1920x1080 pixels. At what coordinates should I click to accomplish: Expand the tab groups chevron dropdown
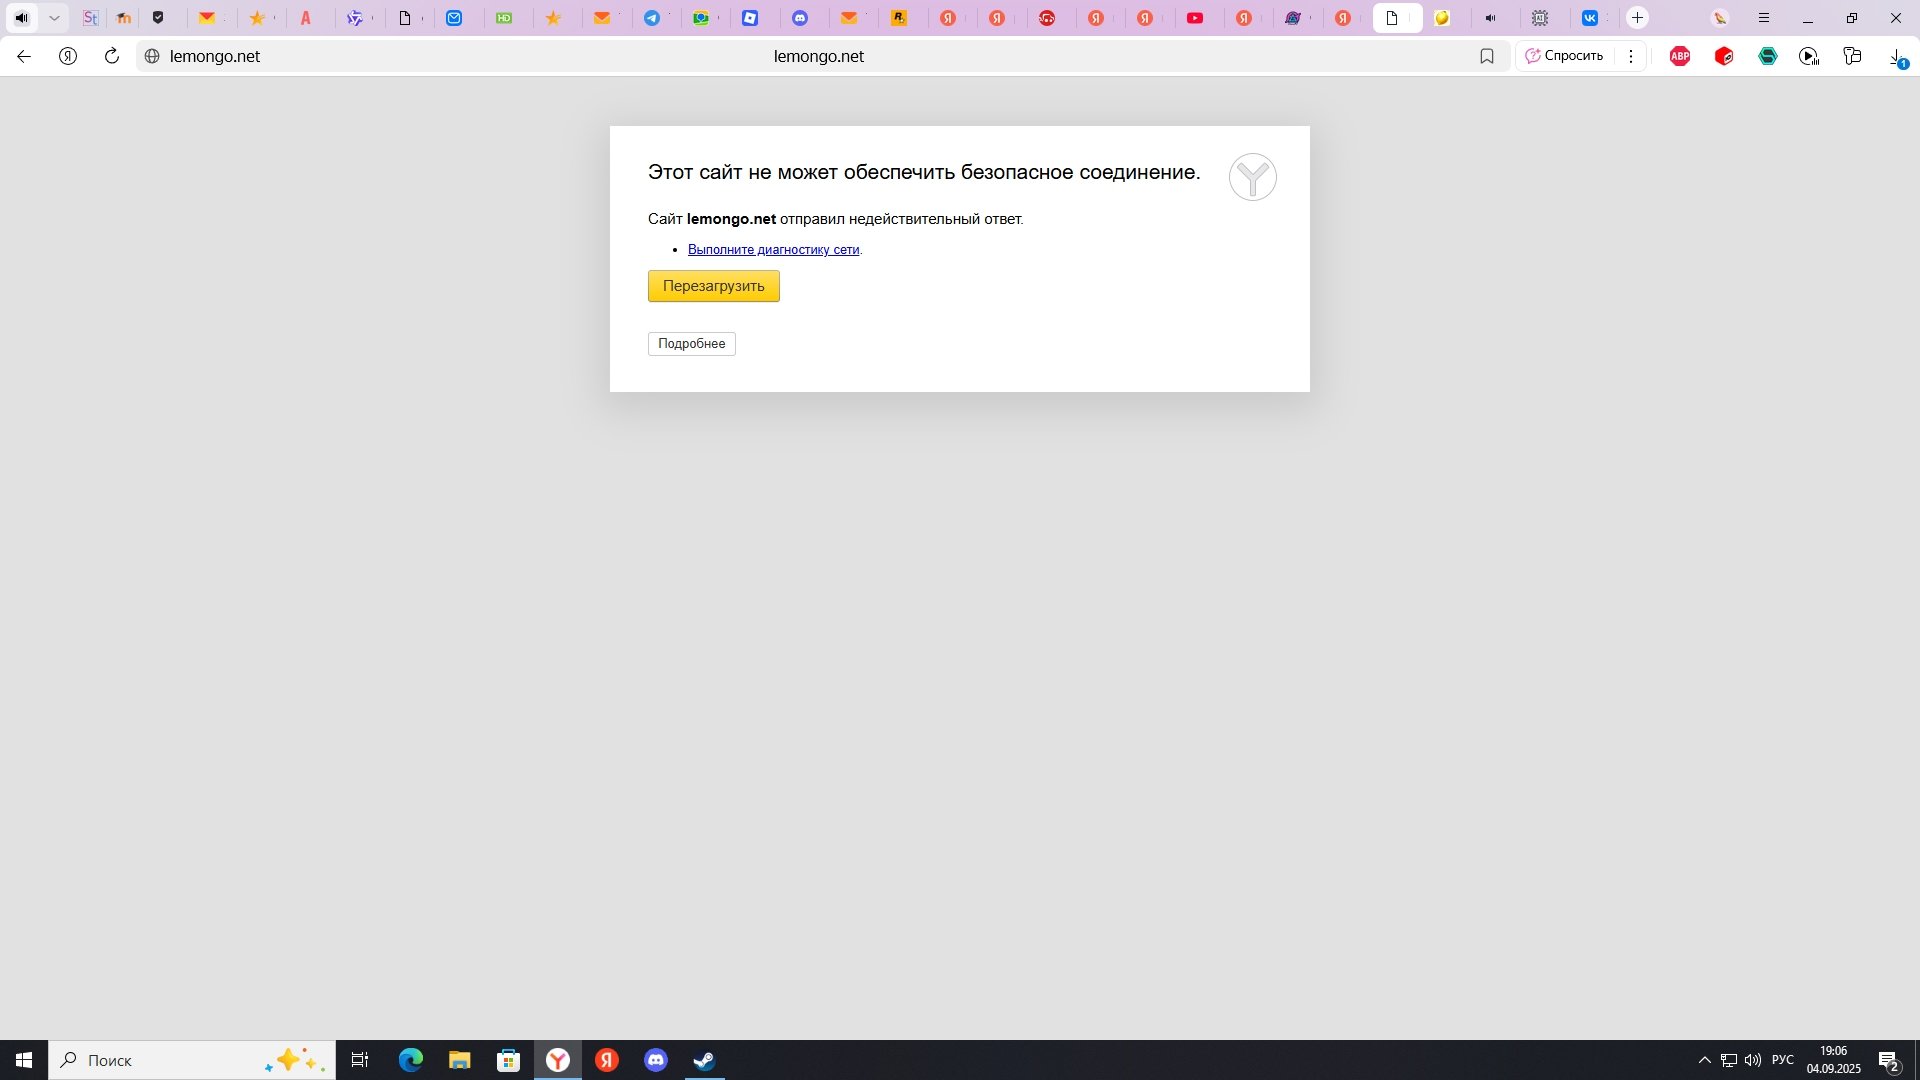(54, 18)
